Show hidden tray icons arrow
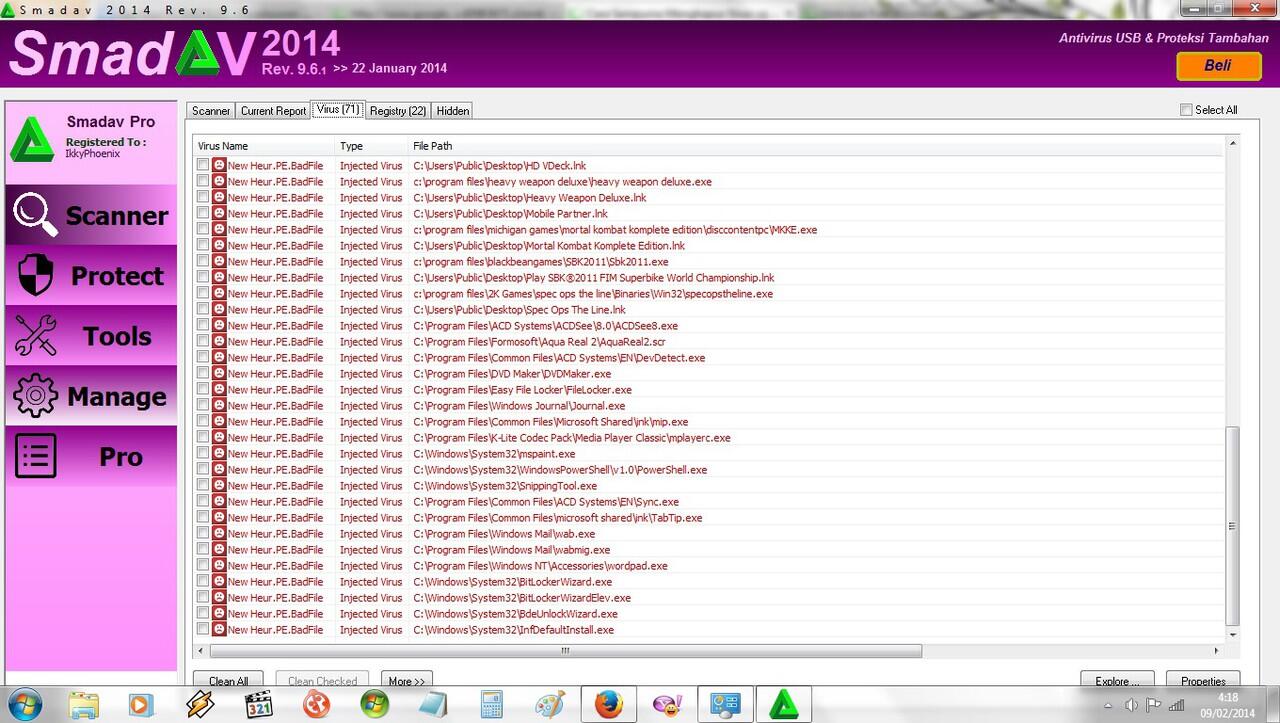 (1108, 704)
